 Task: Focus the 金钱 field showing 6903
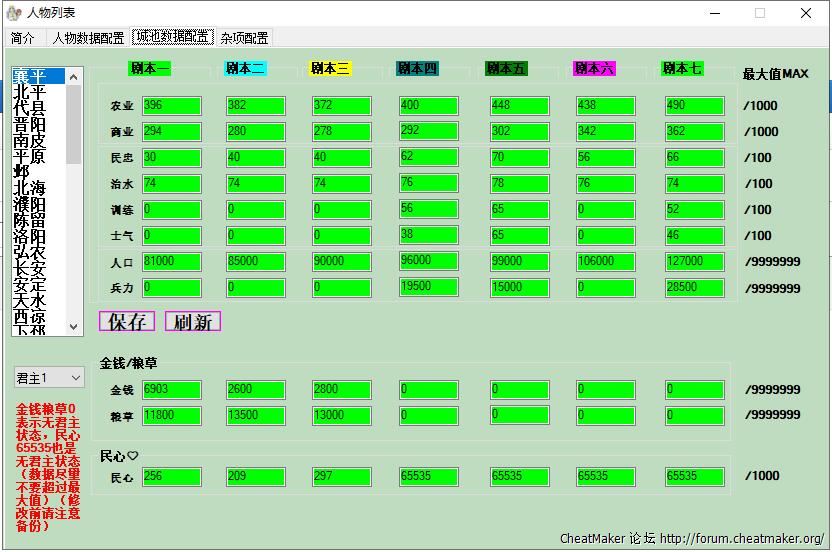pyautogui.click(x=171, y=389)
